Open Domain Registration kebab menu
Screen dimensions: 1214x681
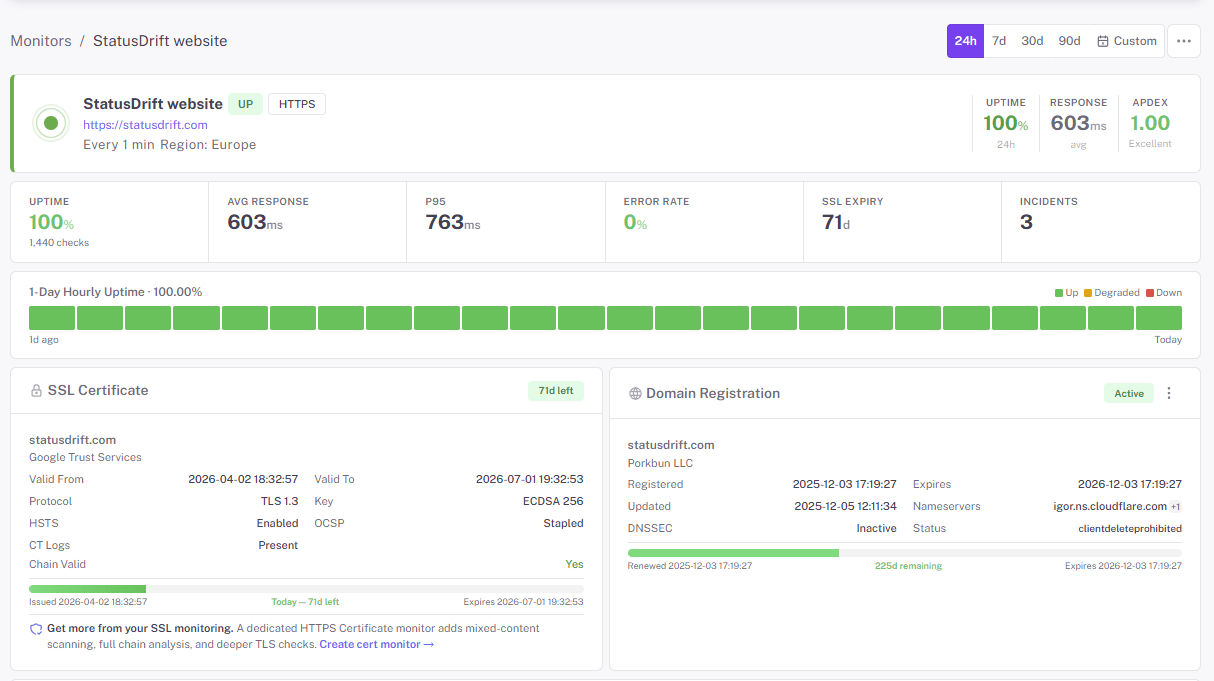click(1169, 393)
